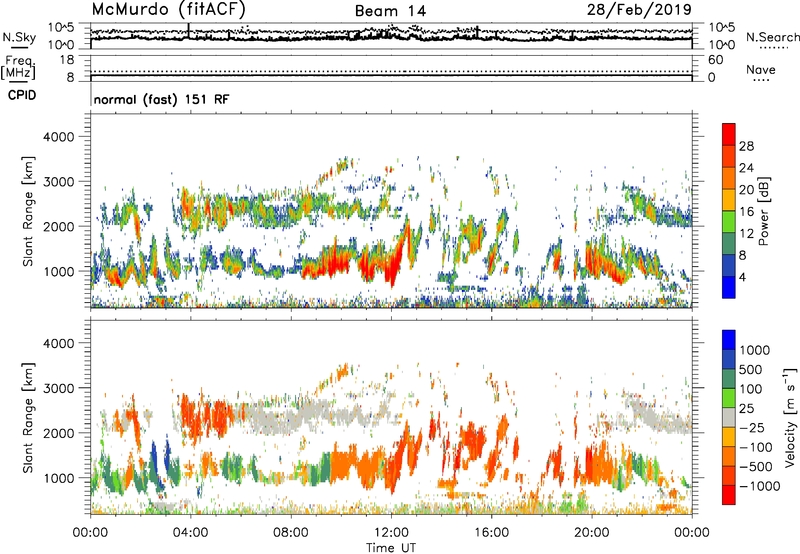Click the gray segment of Velocity colorbar
Screen dimensions: 800x554
[729, 417]
